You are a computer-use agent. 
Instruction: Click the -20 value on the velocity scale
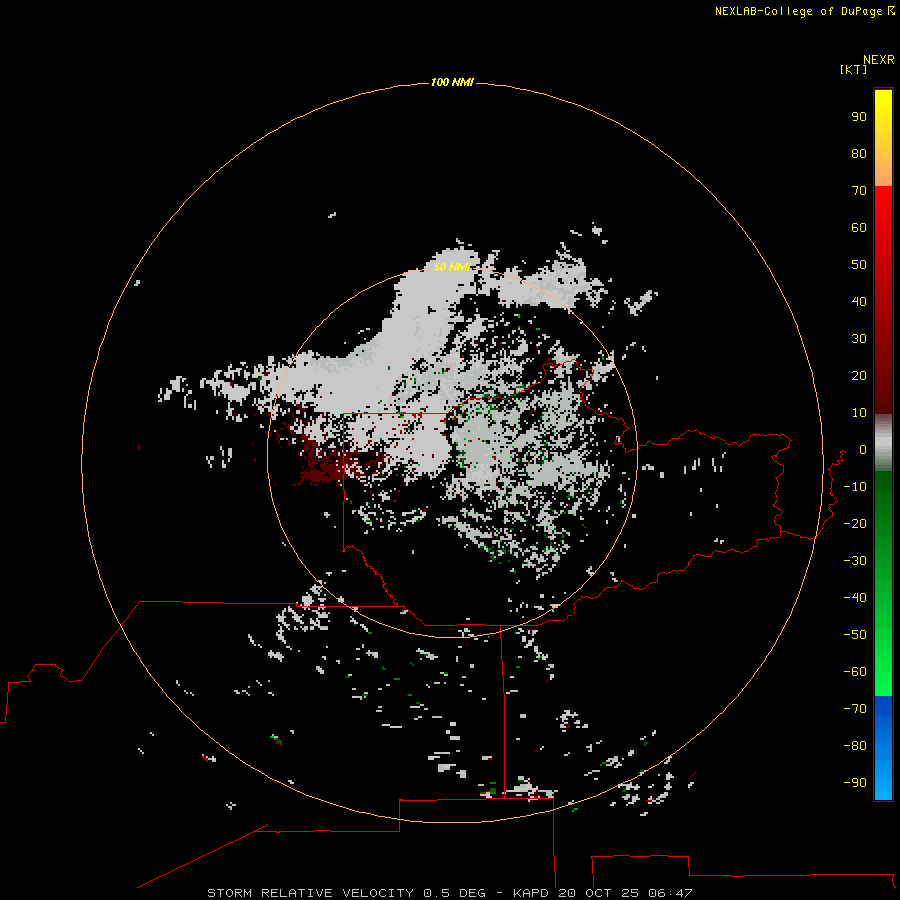[855, 523]
